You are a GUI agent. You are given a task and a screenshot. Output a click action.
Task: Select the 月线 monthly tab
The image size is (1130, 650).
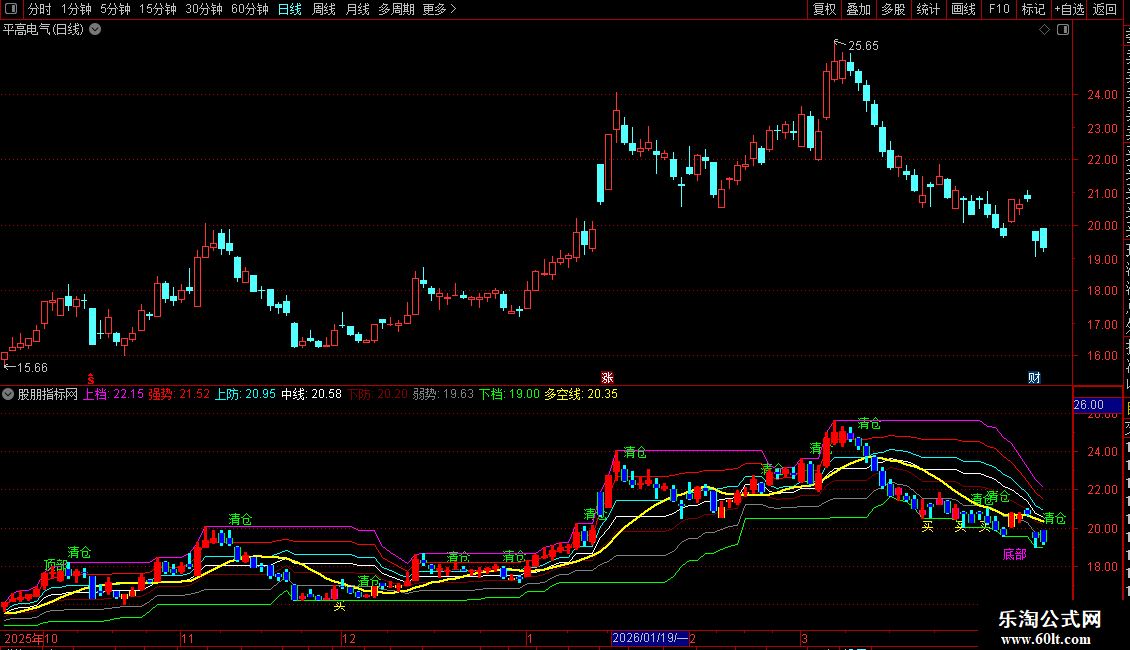(357, 9)
